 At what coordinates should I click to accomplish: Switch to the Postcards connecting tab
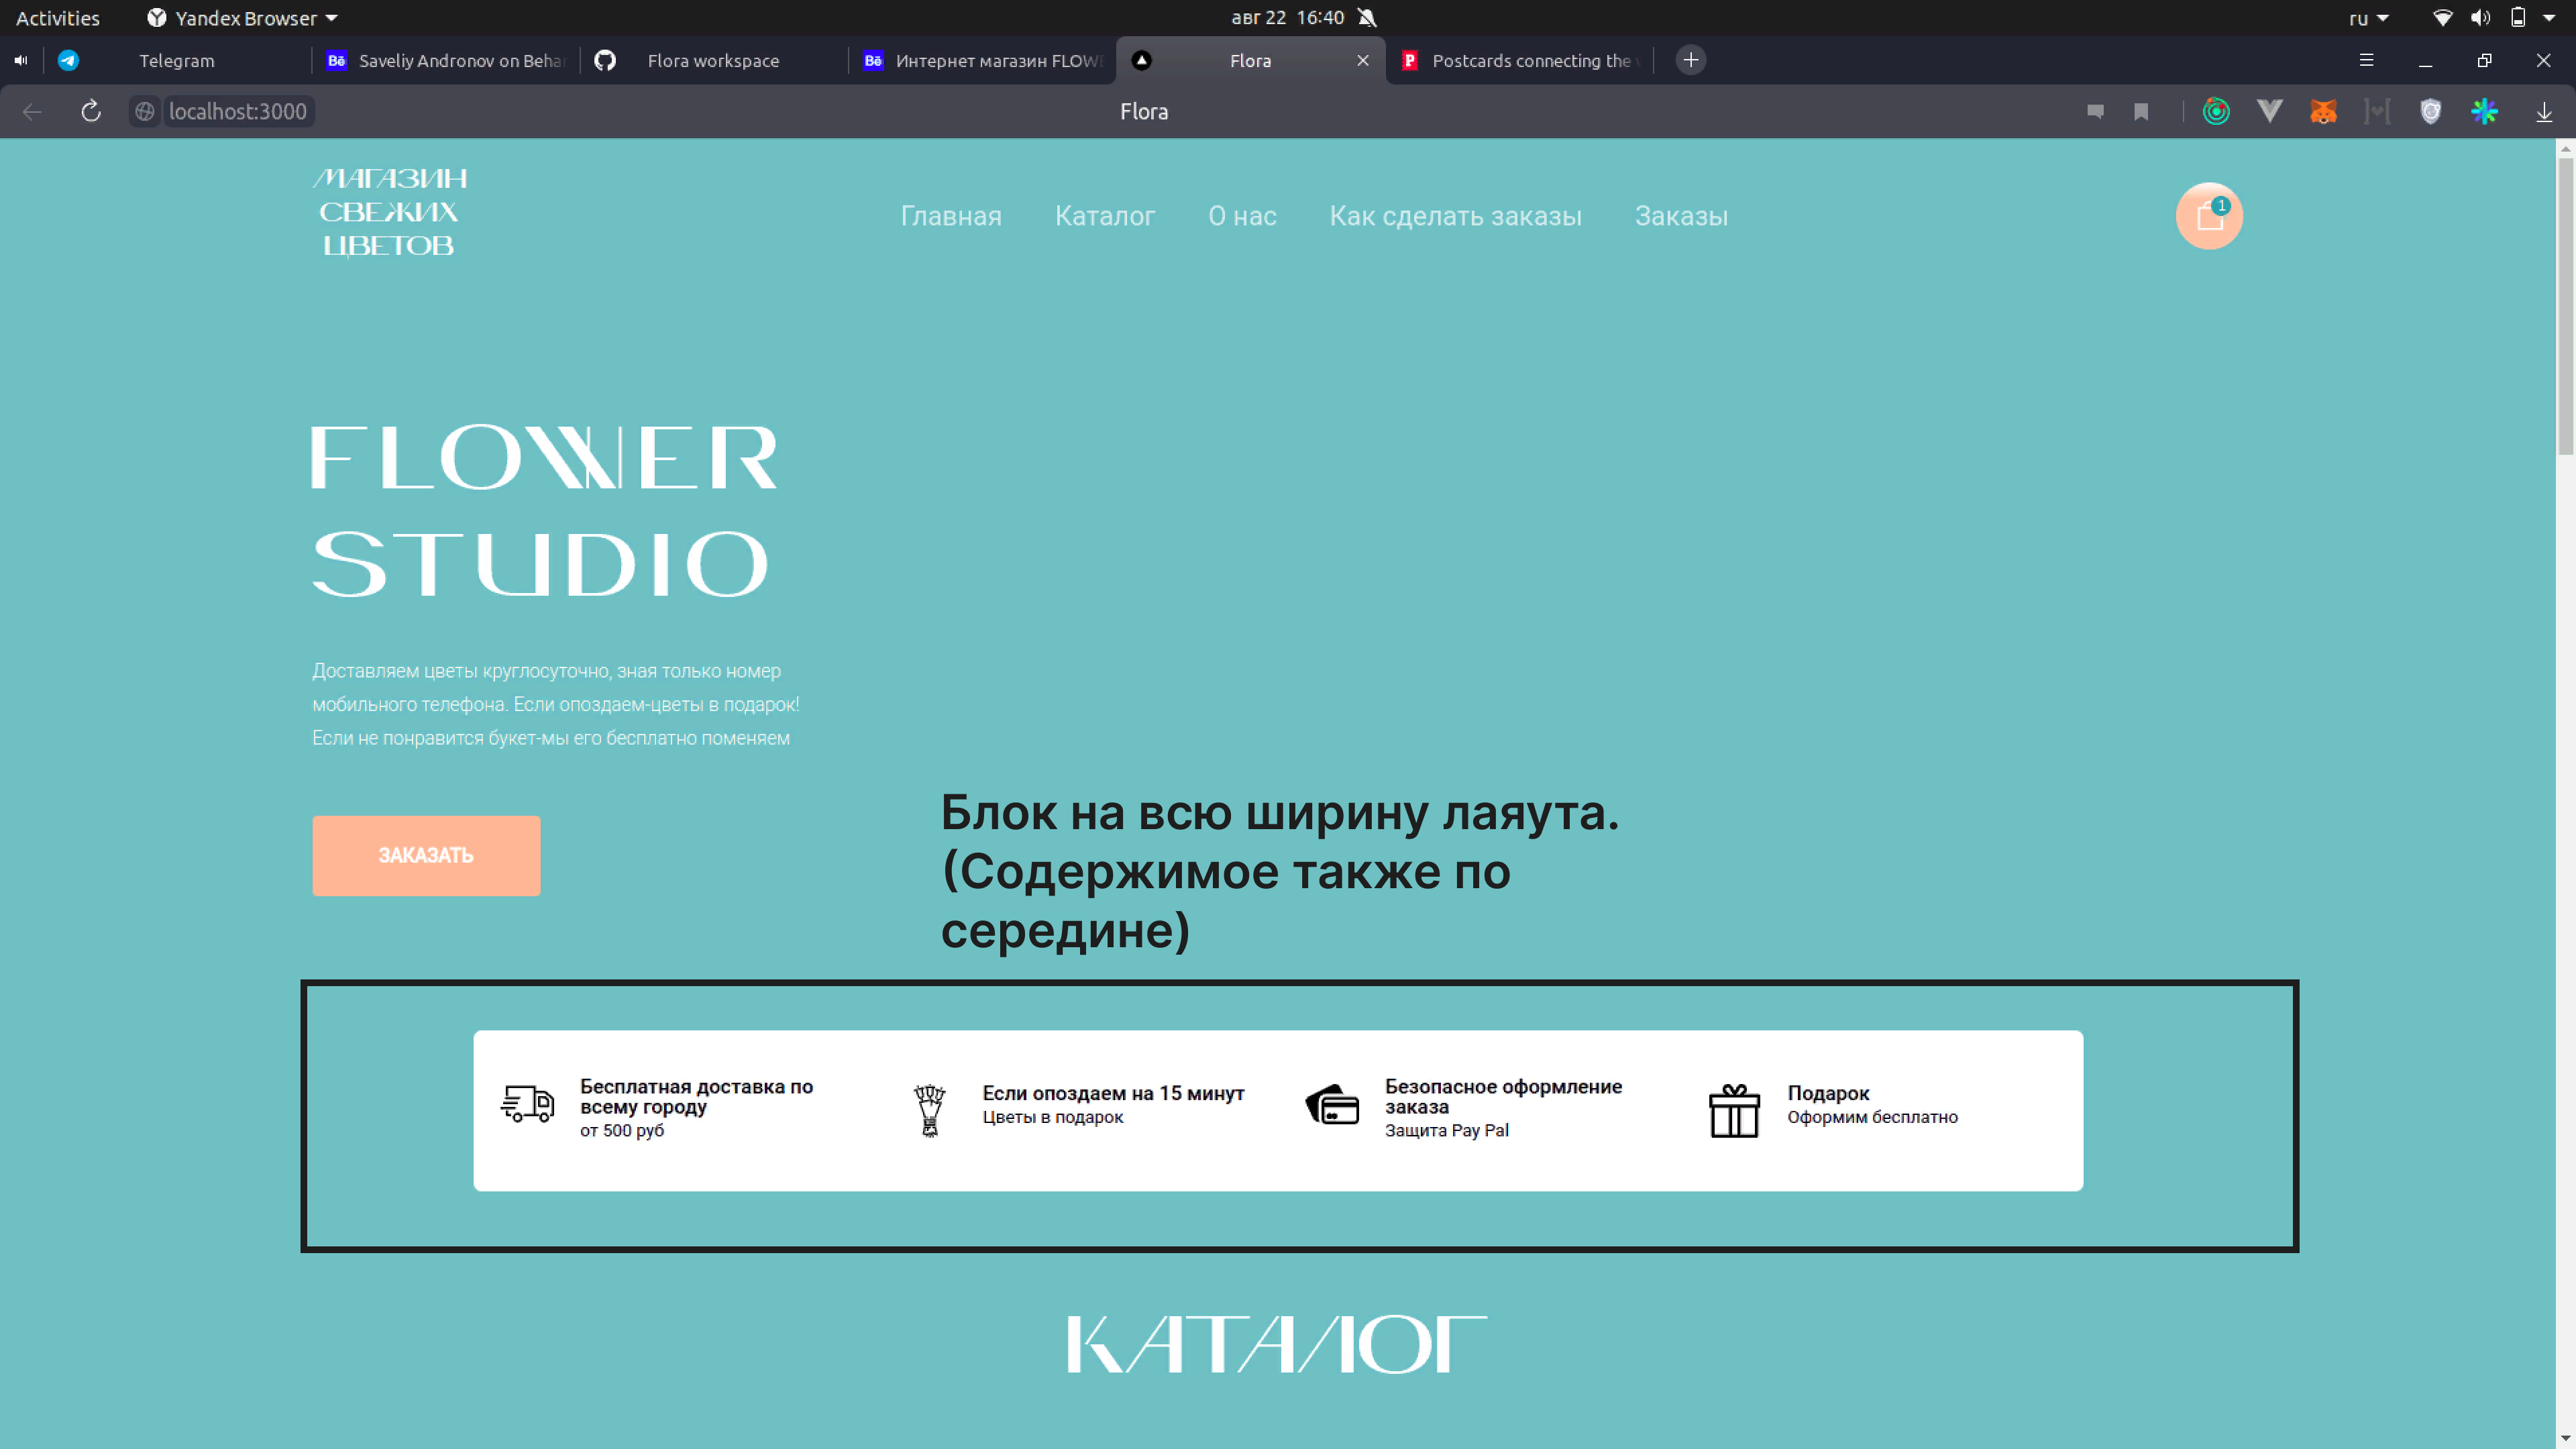(x=1530, y=61)
